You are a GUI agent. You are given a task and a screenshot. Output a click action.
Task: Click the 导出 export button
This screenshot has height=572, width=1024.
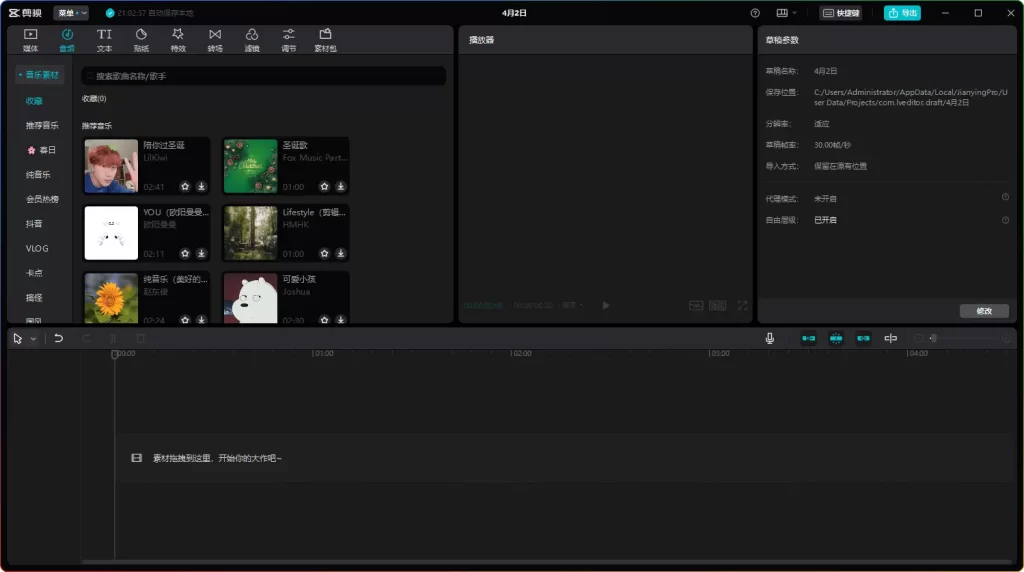tap(903, 13)
